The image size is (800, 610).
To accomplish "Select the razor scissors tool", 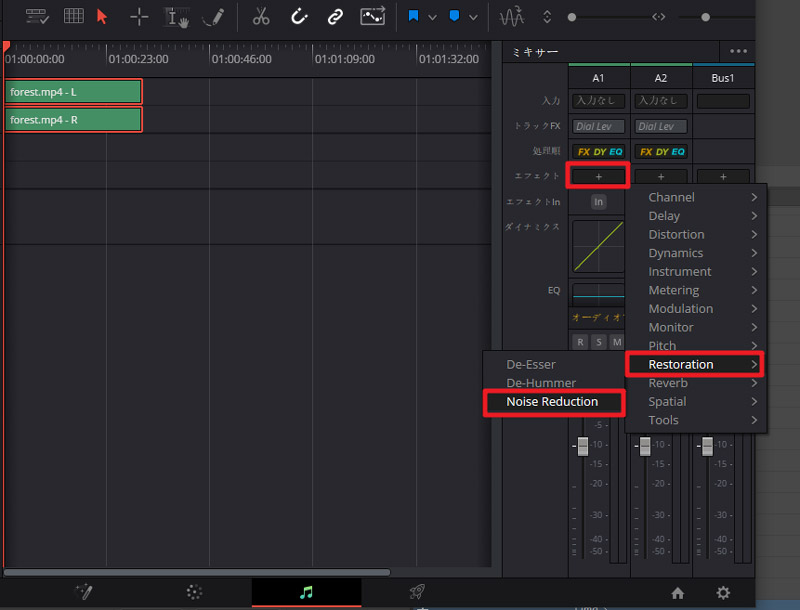I will (261, 17).
